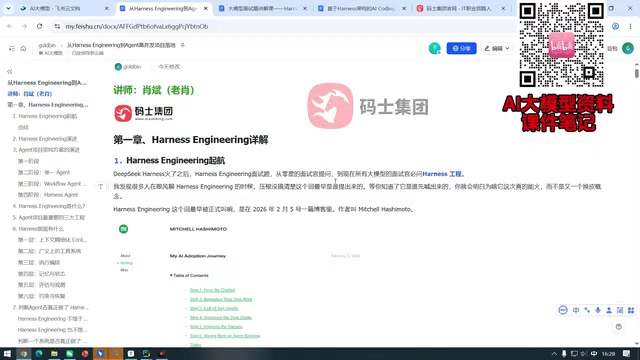
Task: Click the address bar URL my.feishu.cn
Action: [x=137, y=26]
